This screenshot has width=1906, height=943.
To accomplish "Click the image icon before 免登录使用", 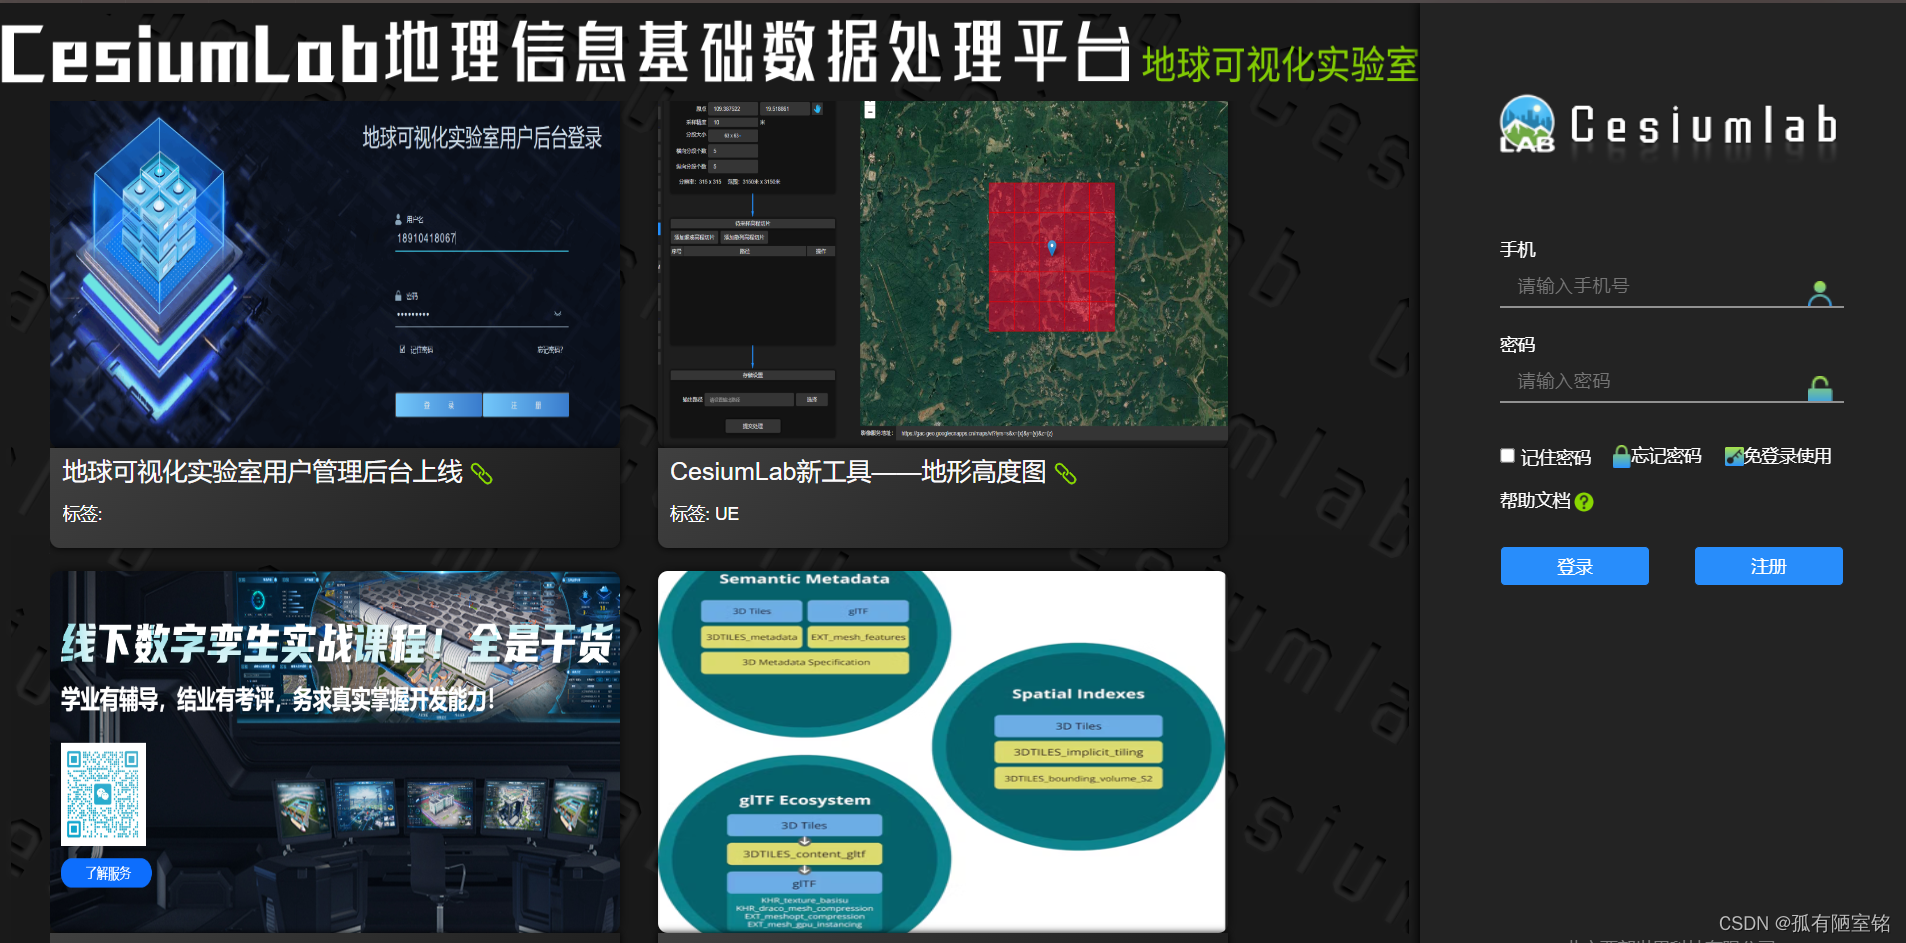I will [1734, 457].
